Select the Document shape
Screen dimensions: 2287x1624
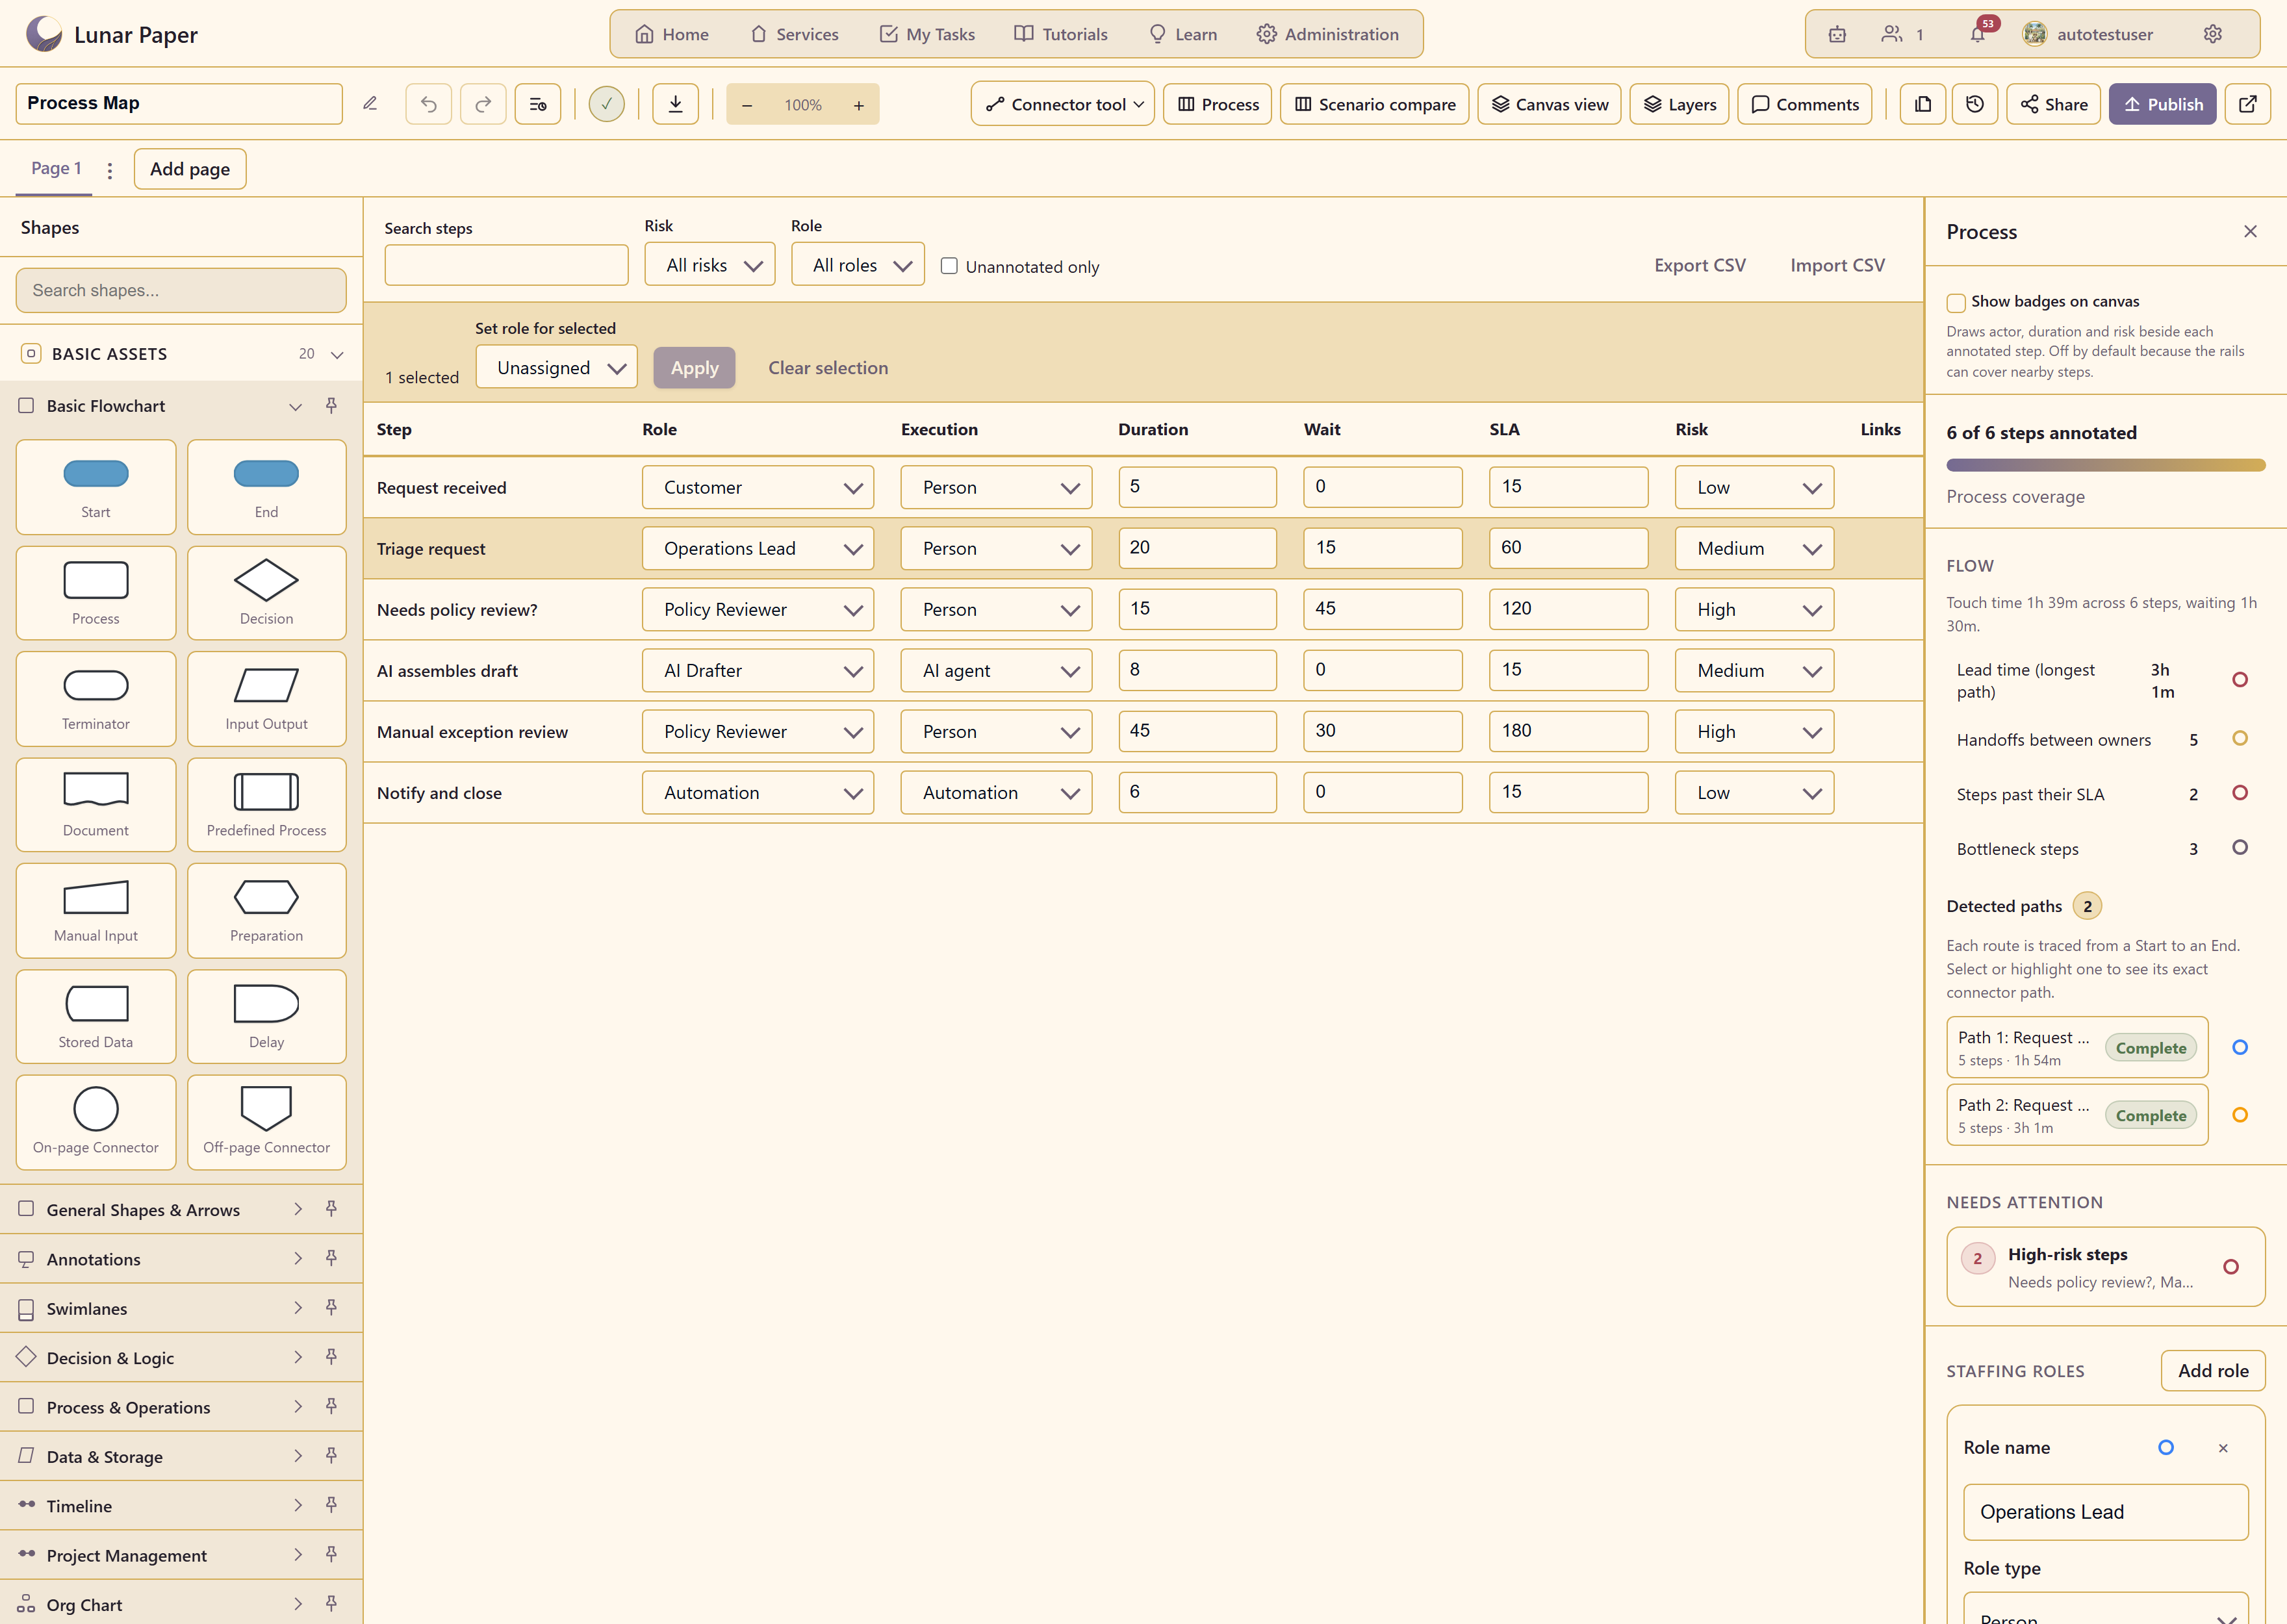(96, 805)
